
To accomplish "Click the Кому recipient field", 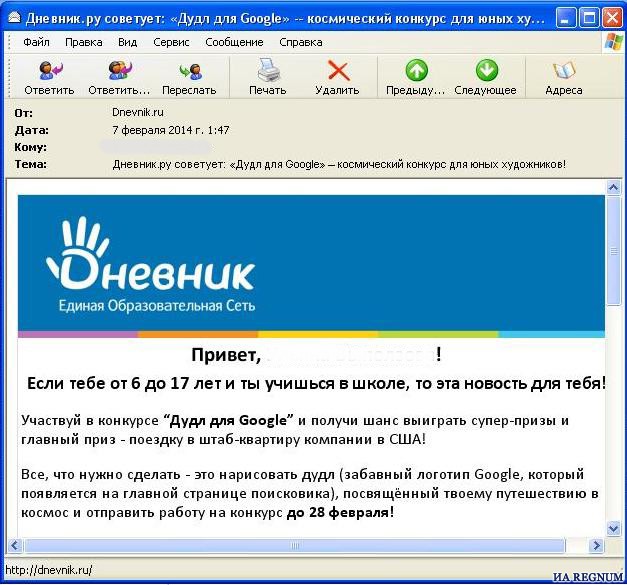I will [156, 147].
